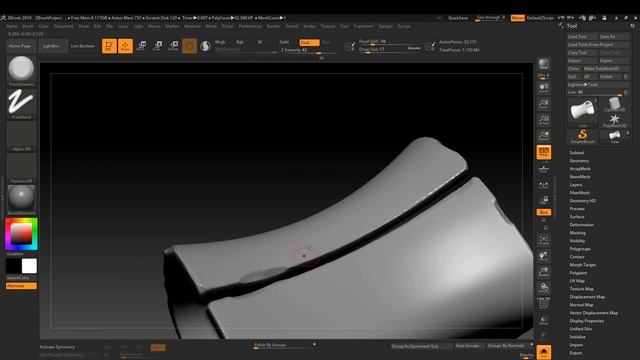640x360 pixels.
Task: Click the Local Symmetry L.Sym icon
Action: [544, 185]
